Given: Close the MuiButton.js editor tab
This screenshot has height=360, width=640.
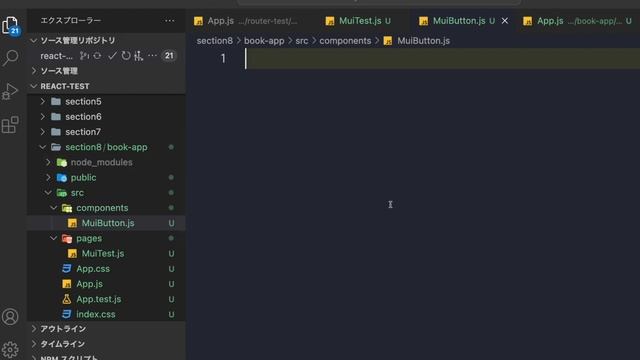Looking at the screenshot, I should [505, 21].
